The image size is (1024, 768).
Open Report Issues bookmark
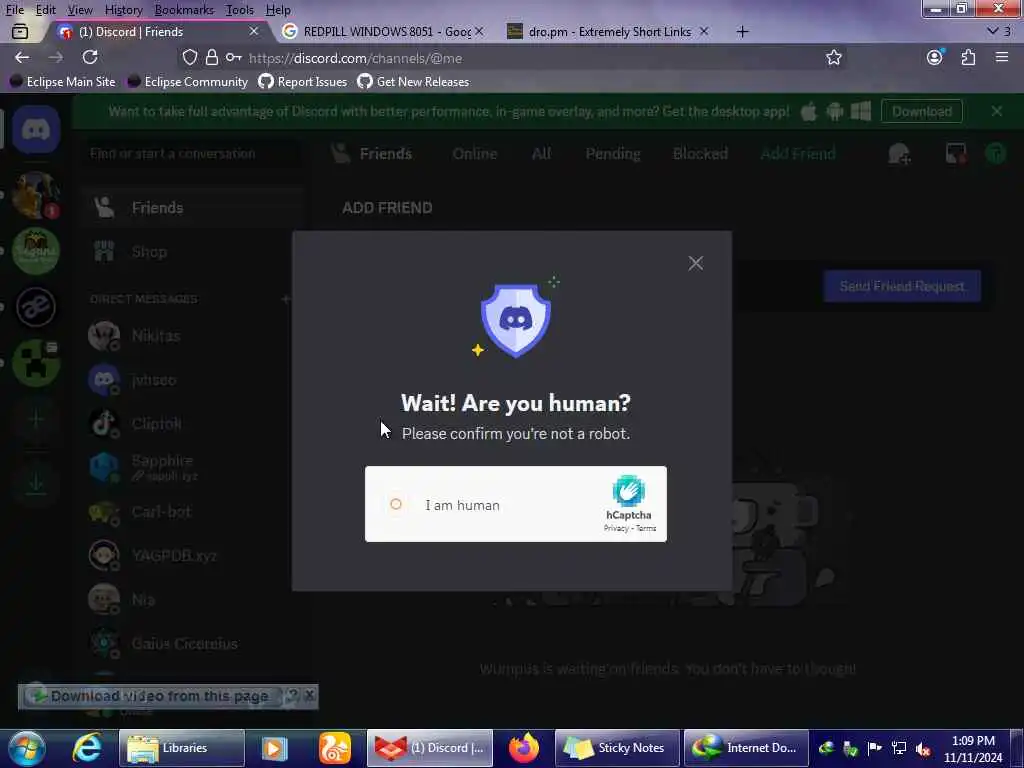(303, 82)
